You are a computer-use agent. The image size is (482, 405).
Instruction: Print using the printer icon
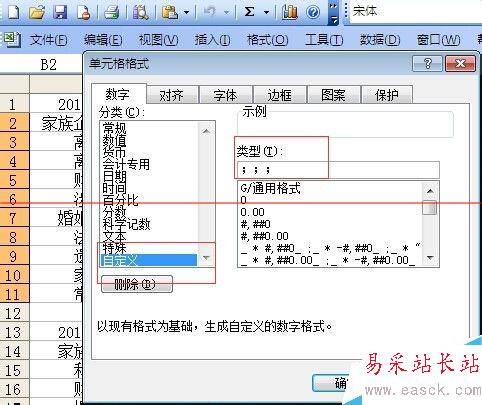[112, 12]
